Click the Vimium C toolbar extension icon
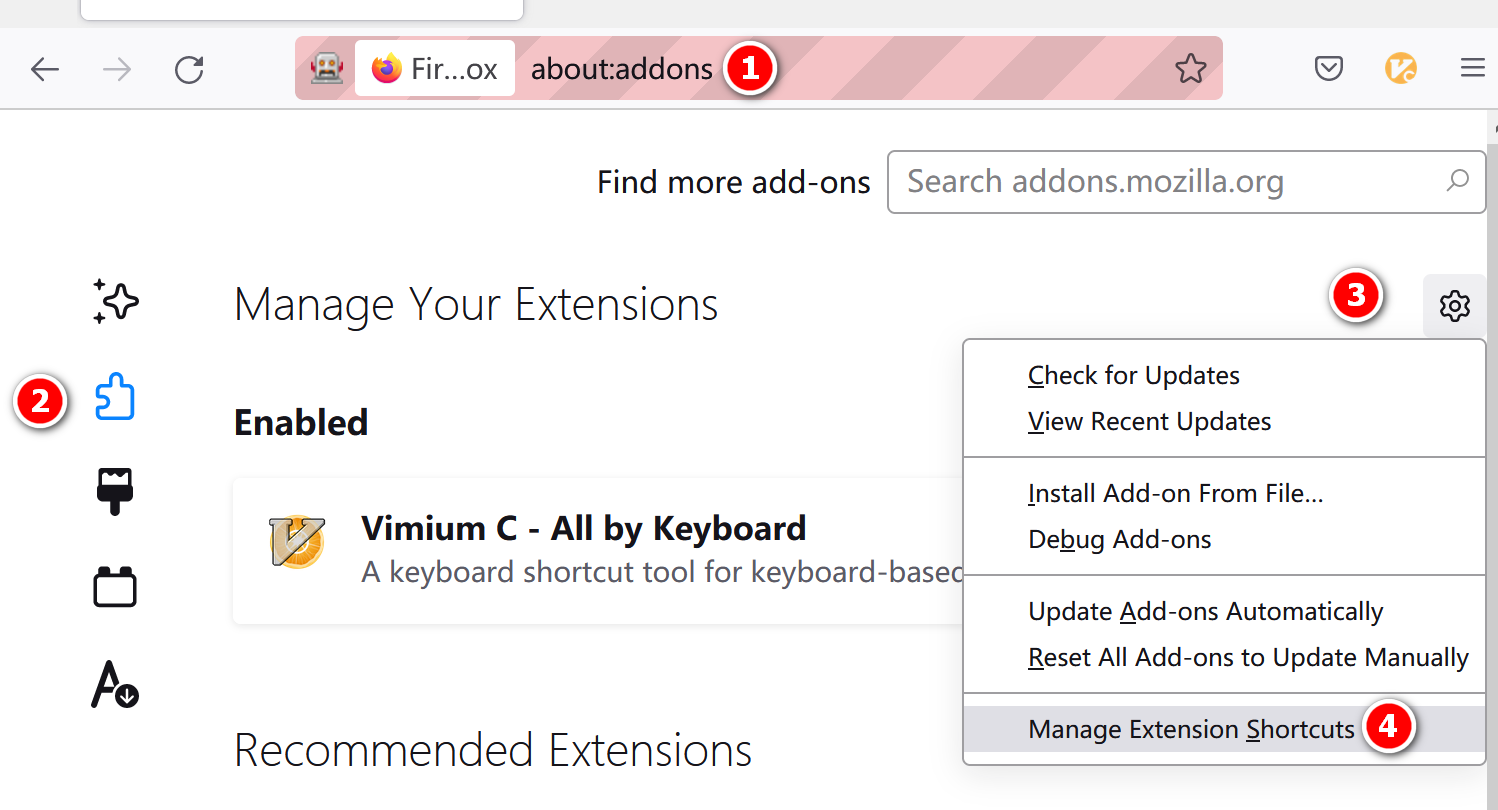Viewport: 1498px width, 810px height. tap(1400, 69)
